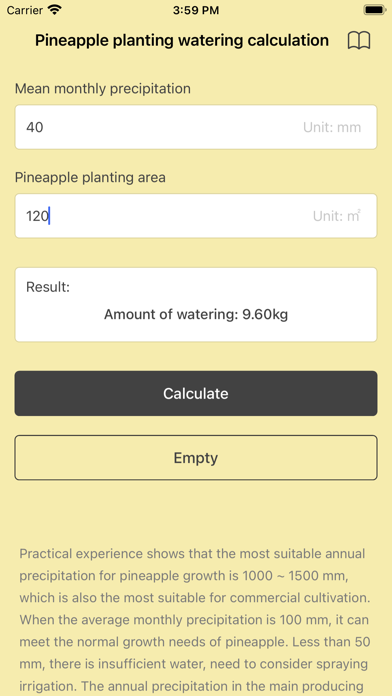
Task: Tap the page title heading
Action: 182,40
